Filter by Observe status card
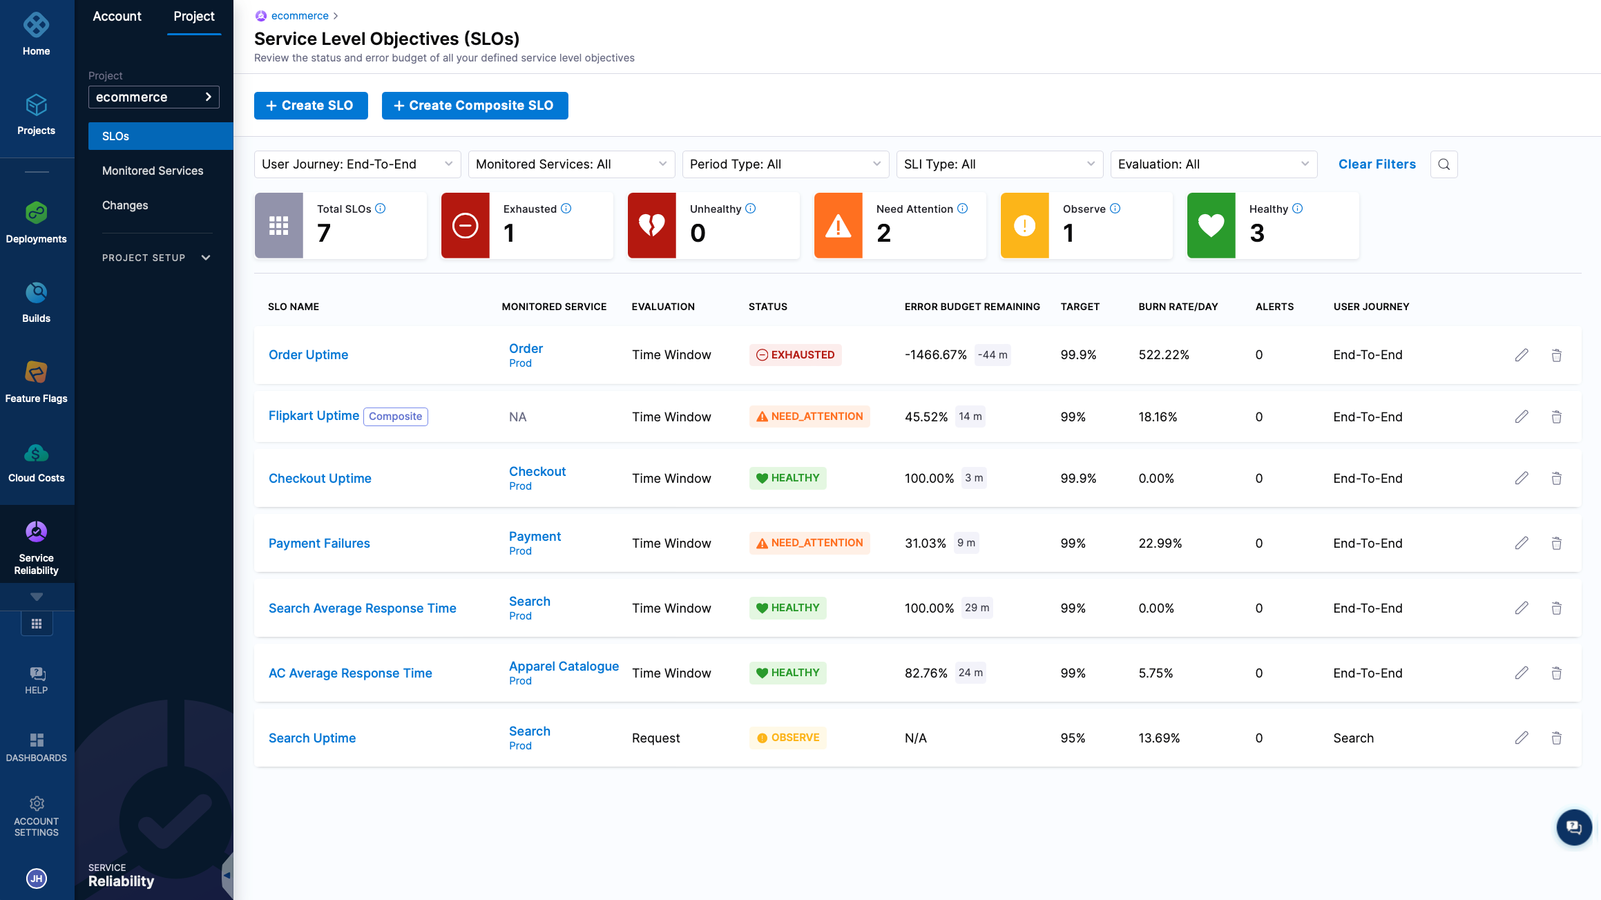 coord(1086,226)
